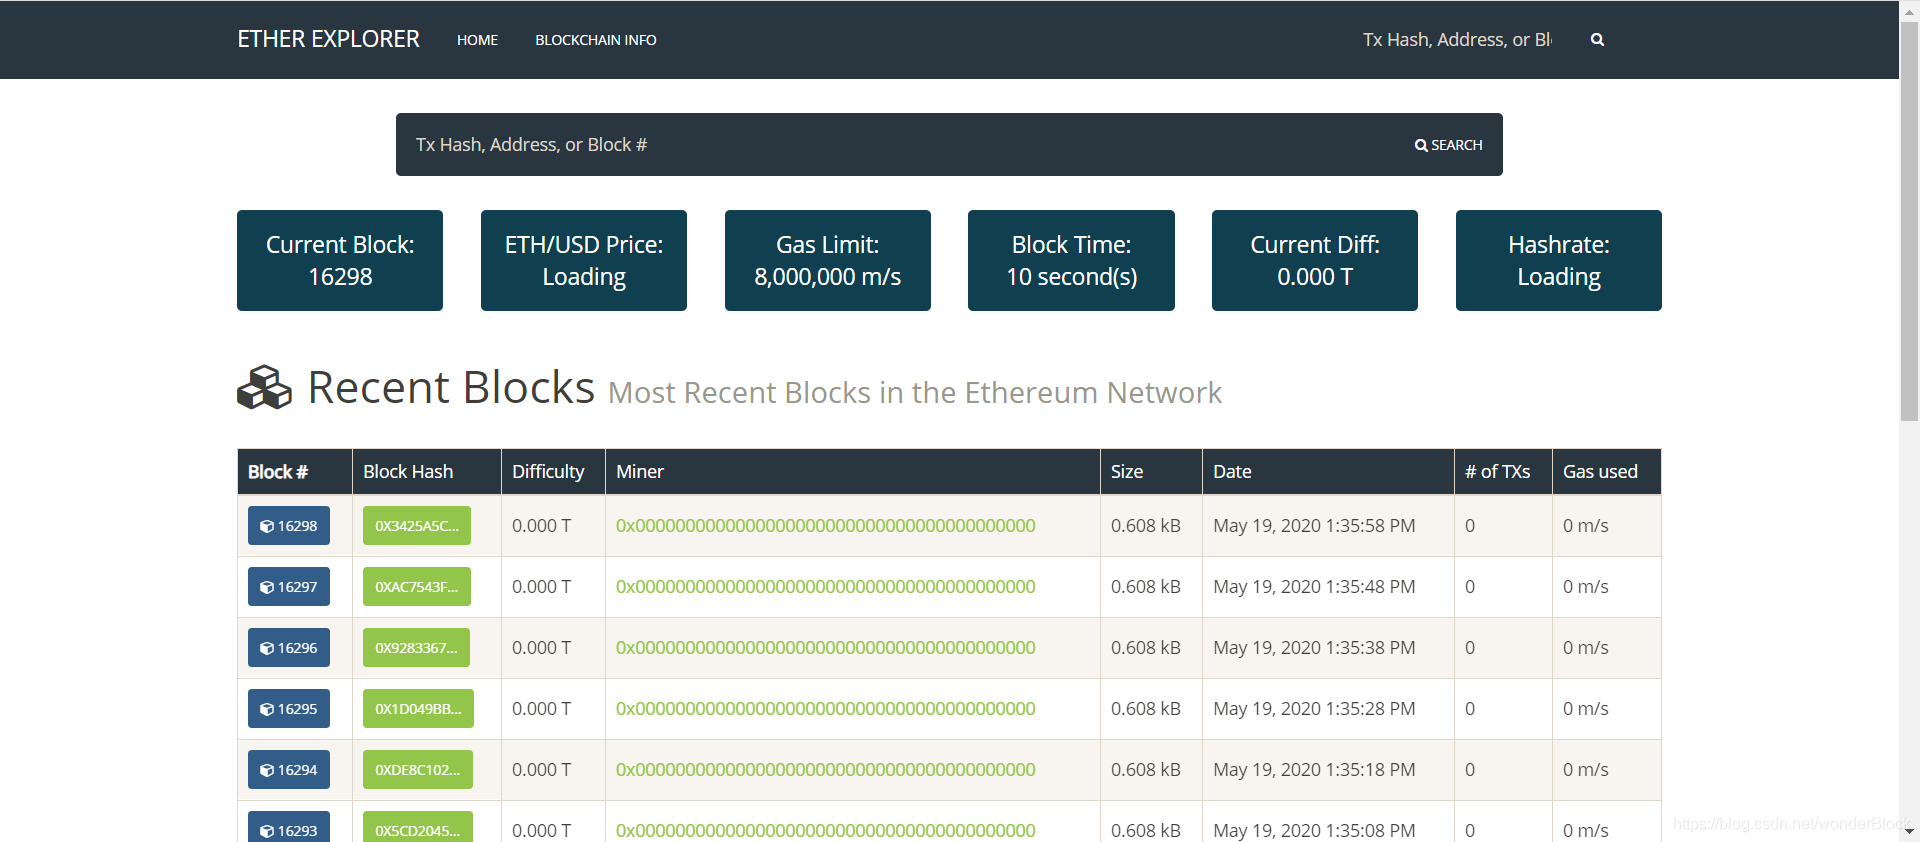Open block hash 0X1D049BB...

click(418, 709)
